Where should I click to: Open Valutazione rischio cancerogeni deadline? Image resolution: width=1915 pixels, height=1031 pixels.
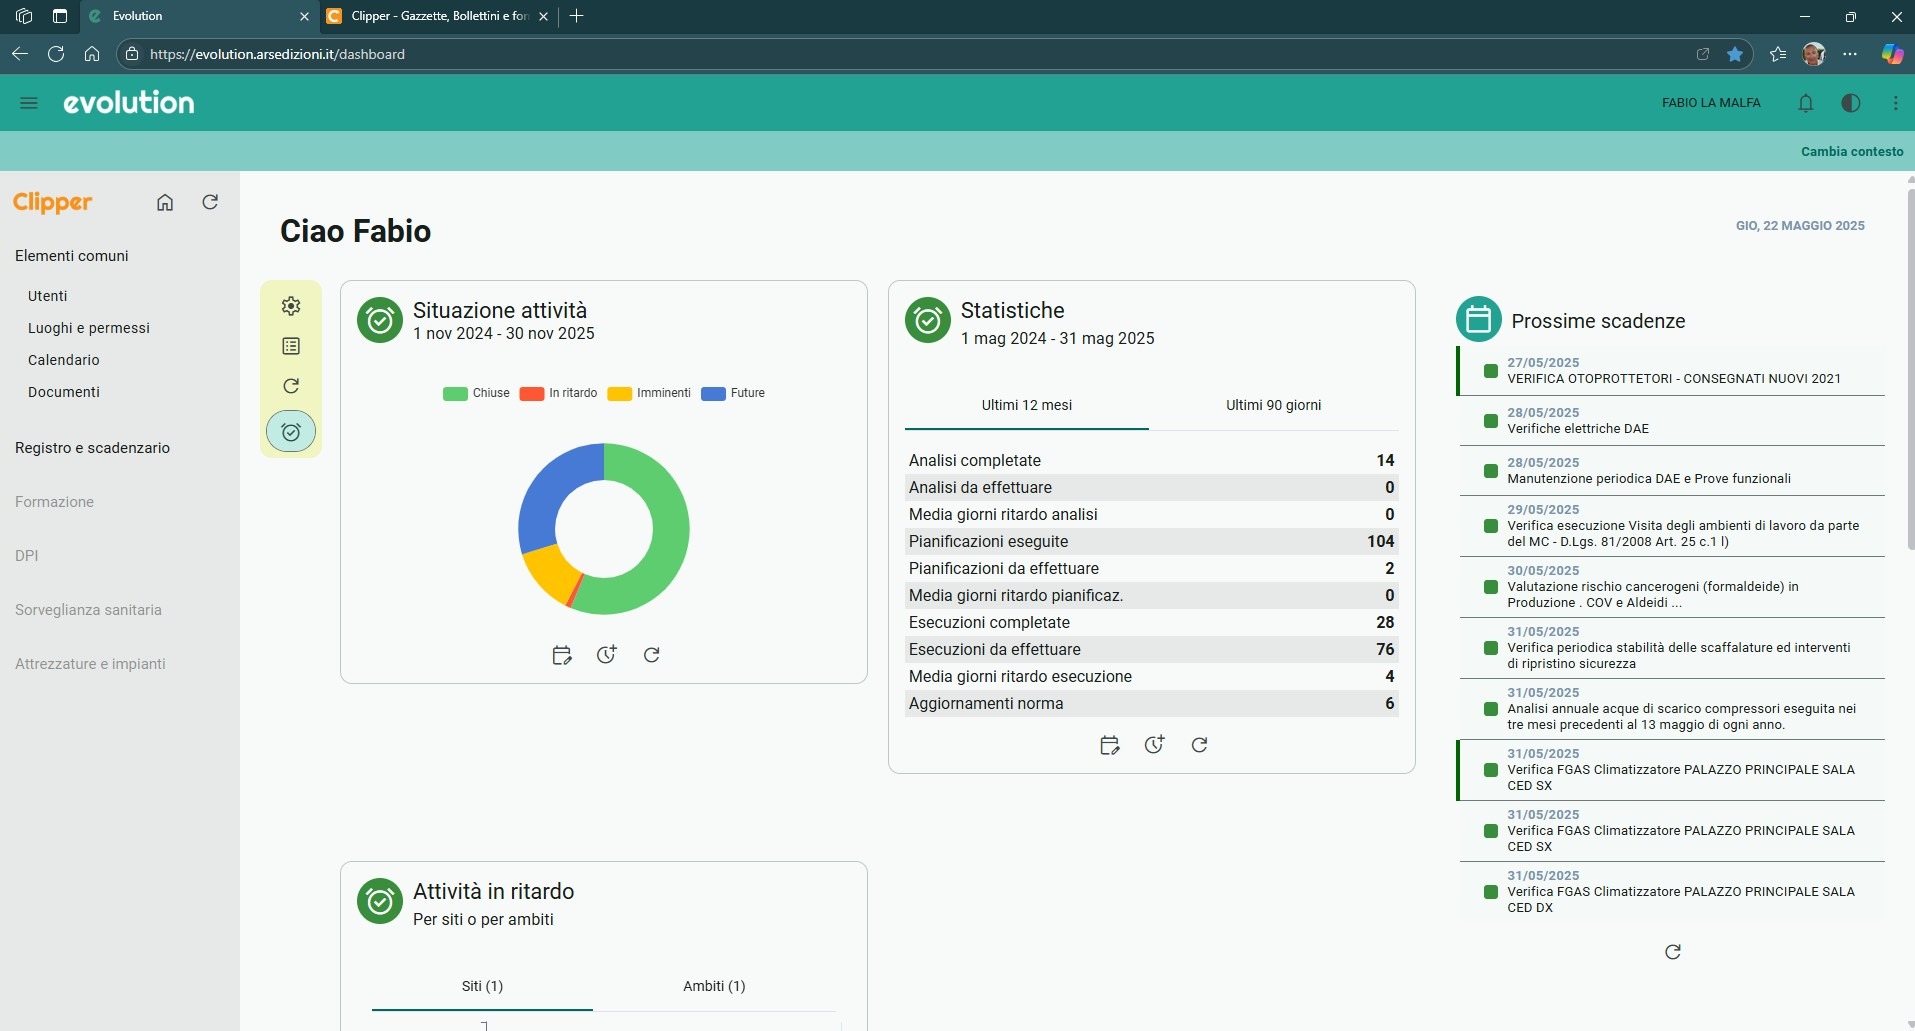coord(1671,587)
